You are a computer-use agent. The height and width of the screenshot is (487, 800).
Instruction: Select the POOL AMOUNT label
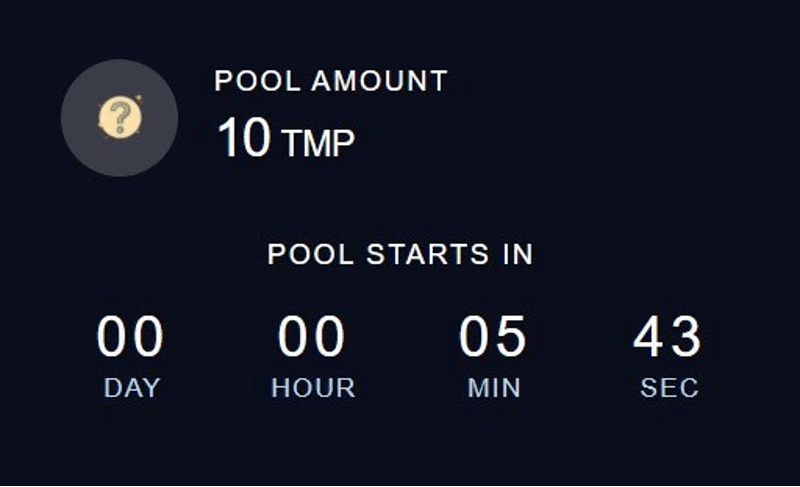[331, 81]
